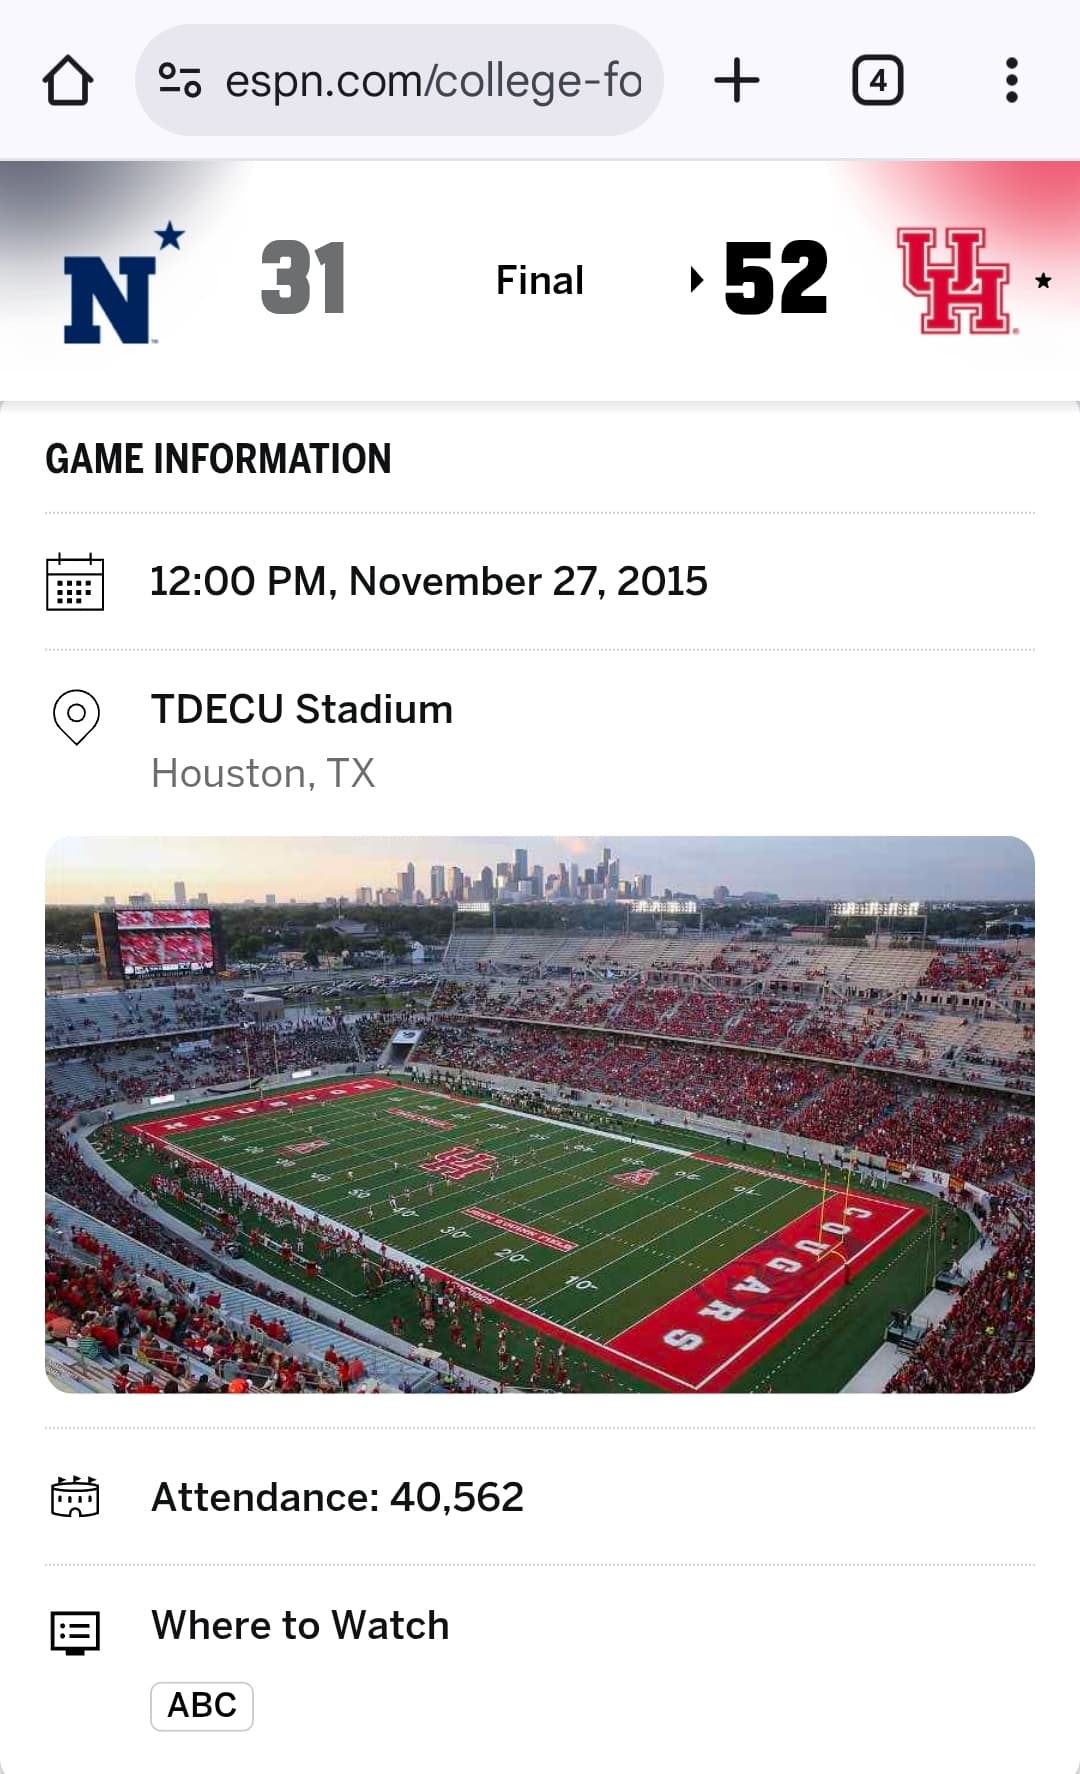Image resolution: width=1080 pixels, height=1774 pixels.
Task: Select the ABC network button
Action: coord(202,1705)
